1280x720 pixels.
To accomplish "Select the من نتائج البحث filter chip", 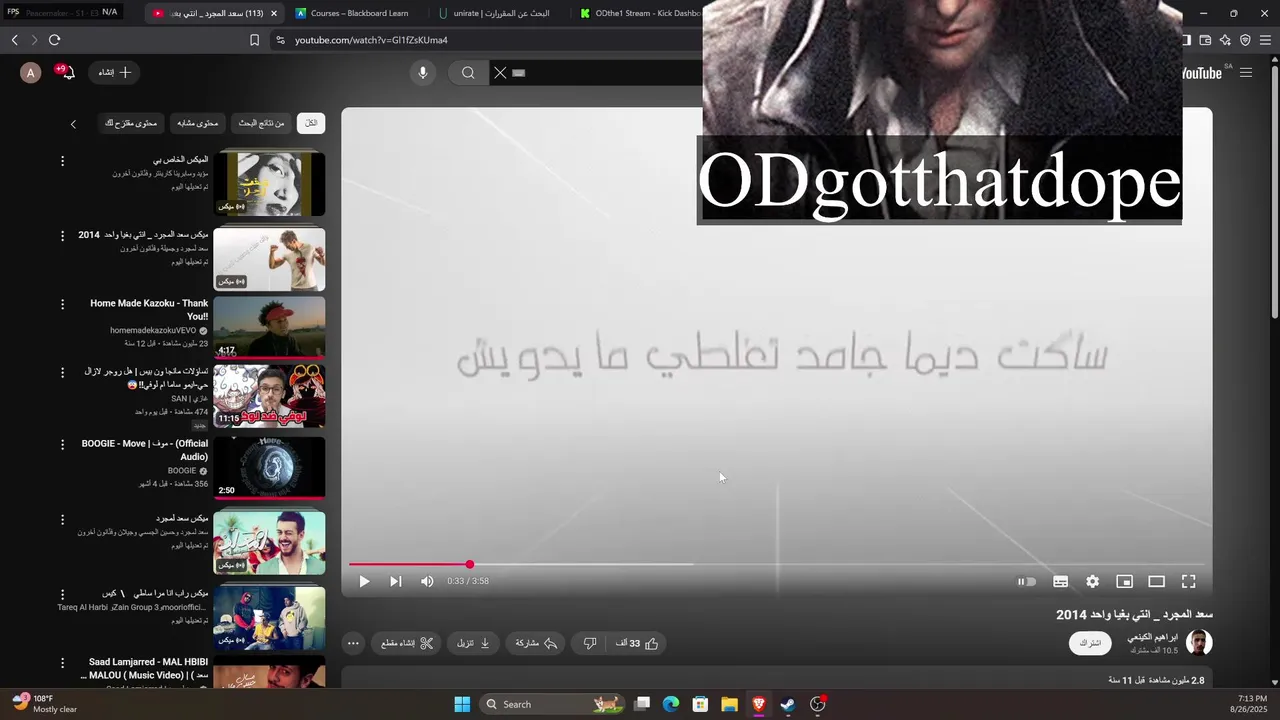I will [x=261, y=123].
